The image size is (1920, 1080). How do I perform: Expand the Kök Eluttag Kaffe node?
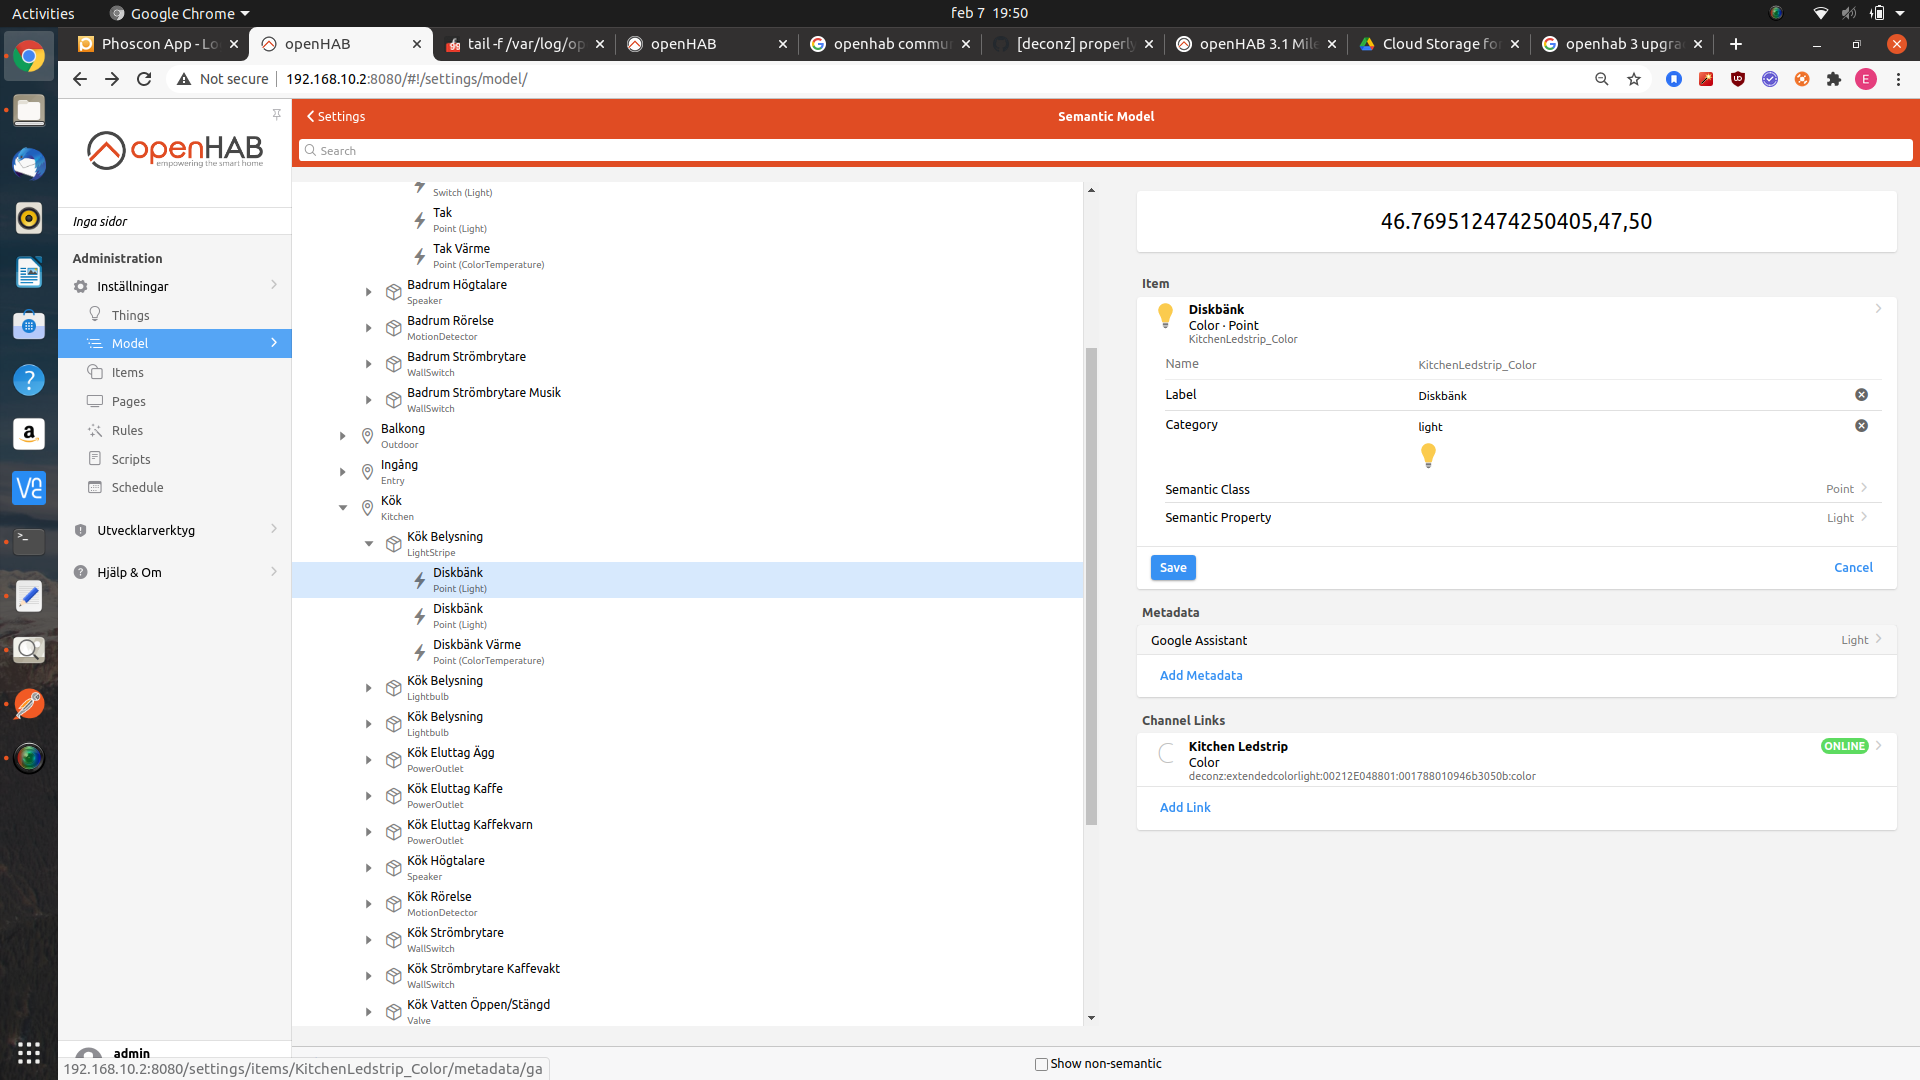tap(368, 796)
